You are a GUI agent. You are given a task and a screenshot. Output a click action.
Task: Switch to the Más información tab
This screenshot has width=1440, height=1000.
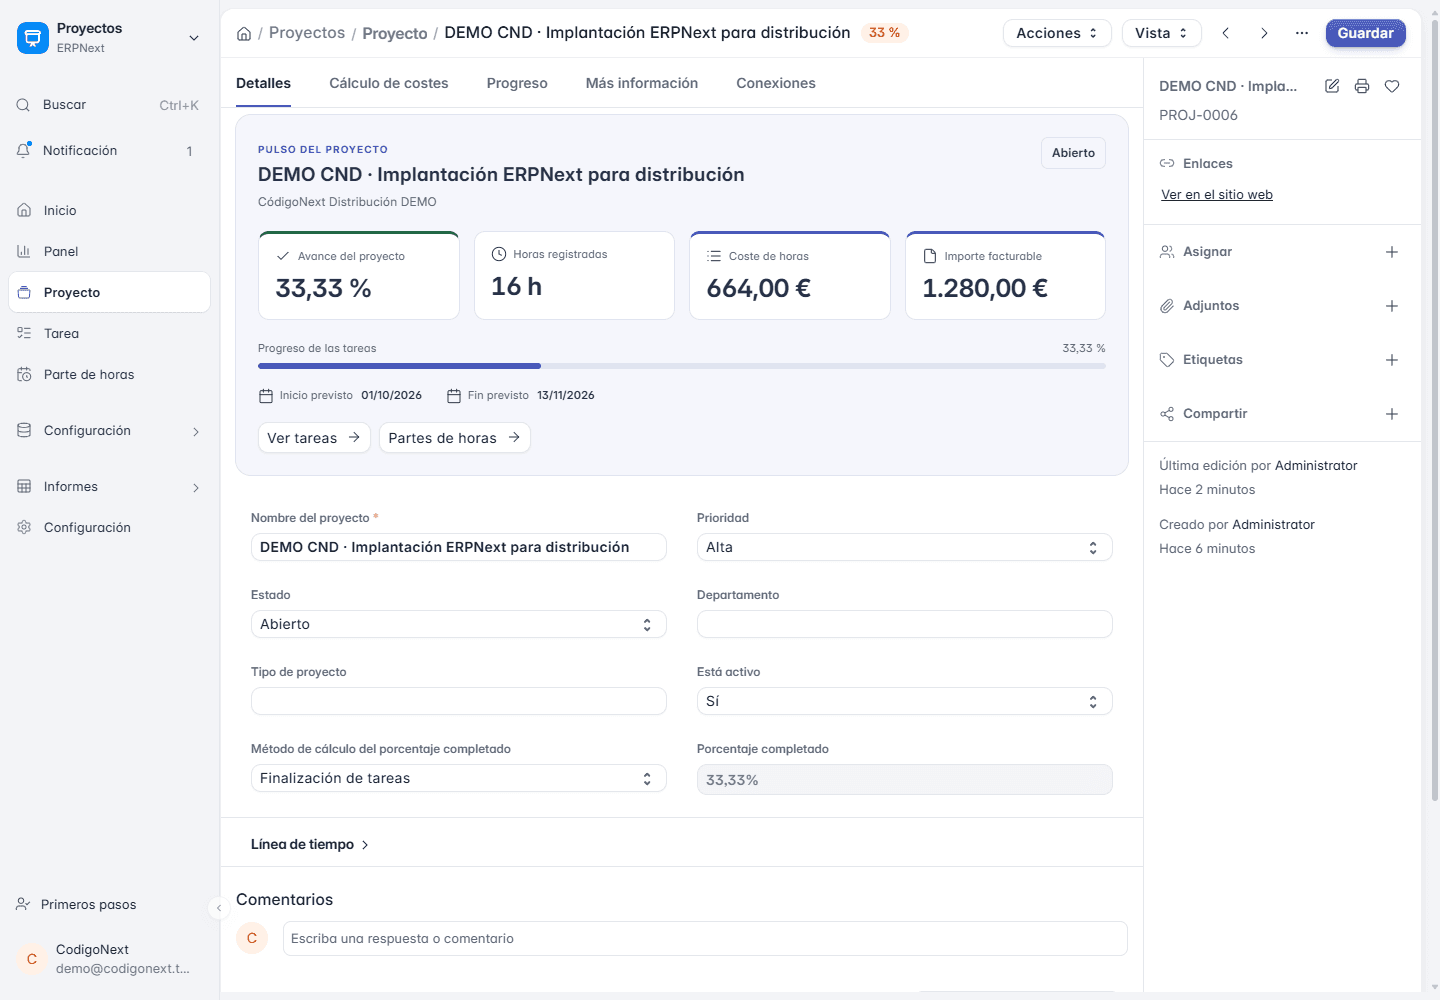click(642, 83)
